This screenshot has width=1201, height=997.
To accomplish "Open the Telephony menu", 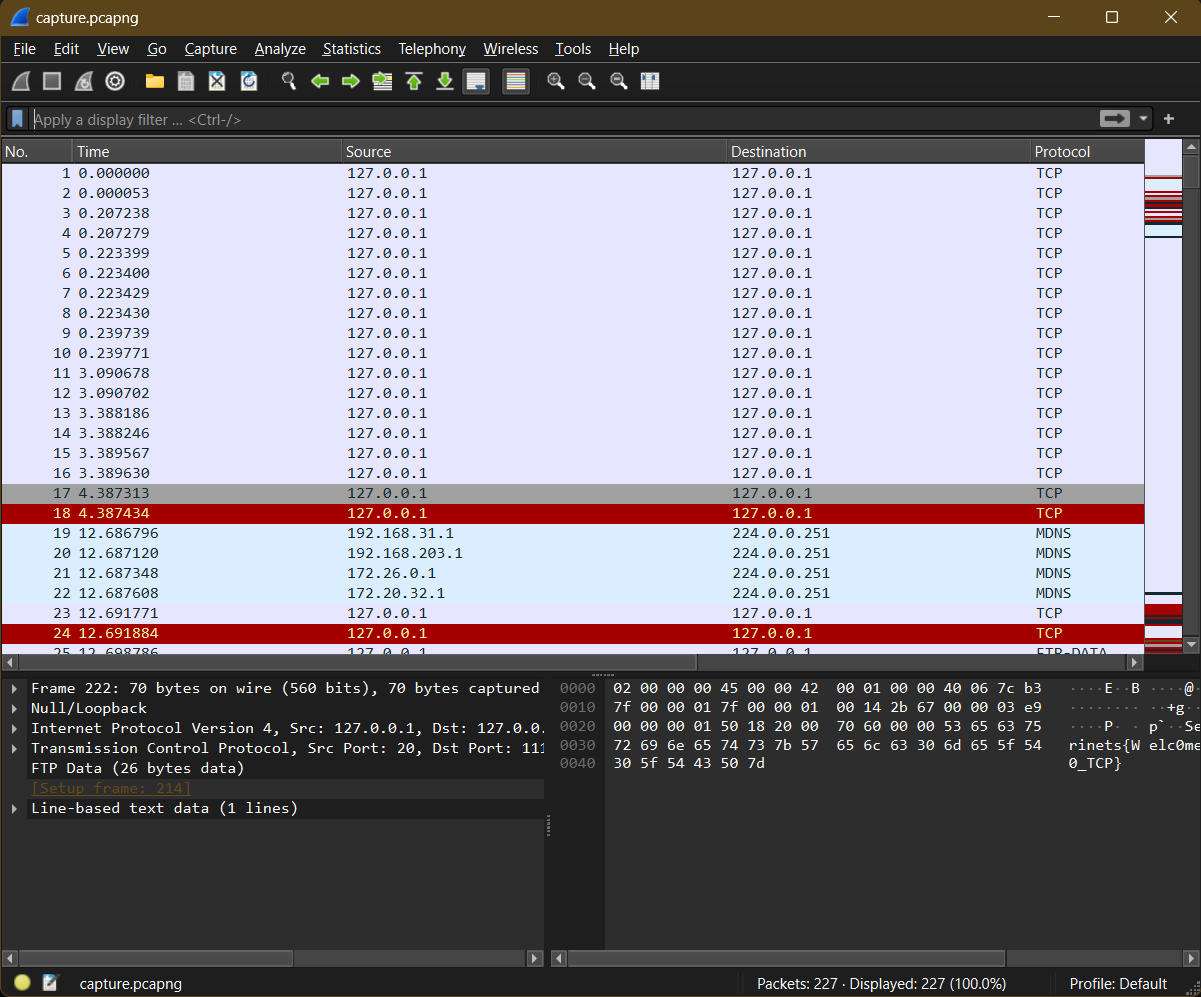I will pyautogui.click(x=432, y=49).
